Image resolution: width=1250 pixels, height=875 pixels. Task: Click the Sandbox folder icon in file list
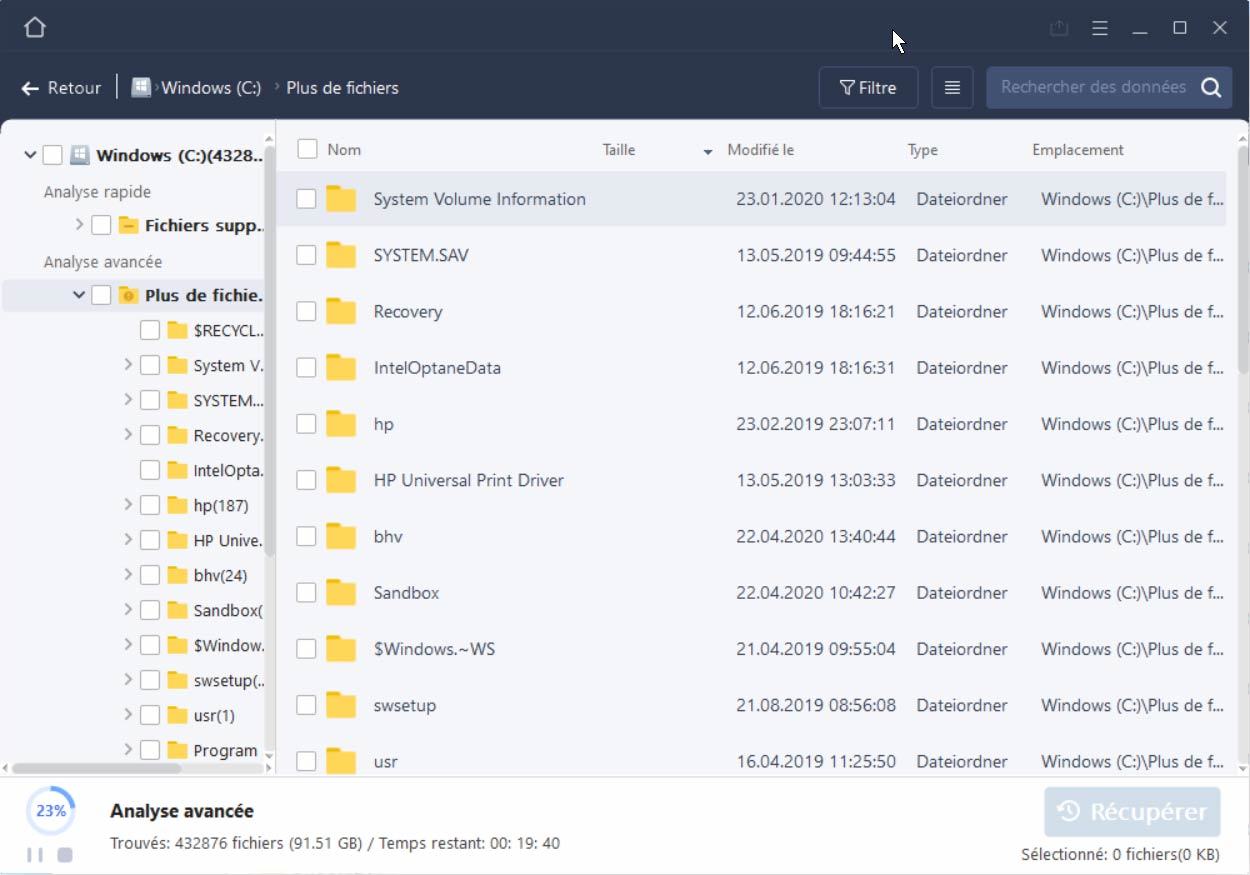click(x=341, y=593)
